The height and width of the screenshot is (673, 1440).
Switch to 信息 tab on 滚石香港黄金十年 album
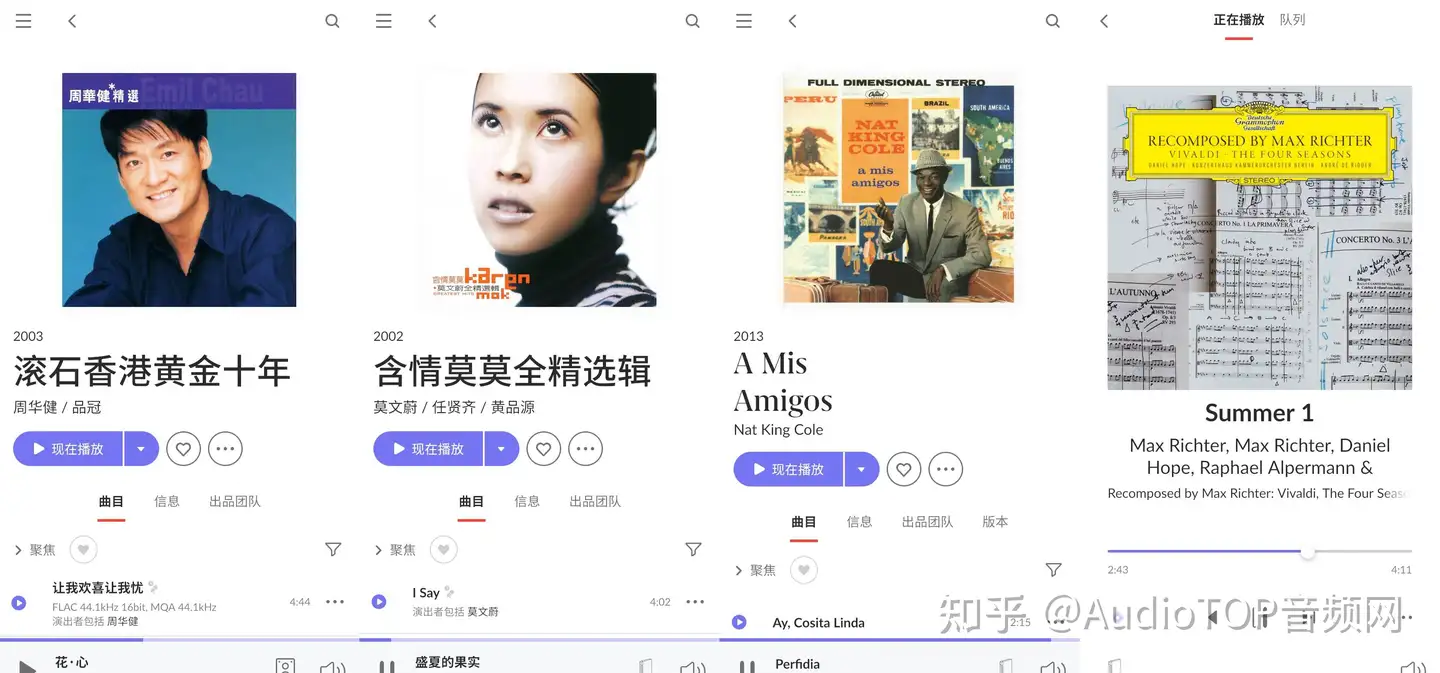(x=167, y=501)
